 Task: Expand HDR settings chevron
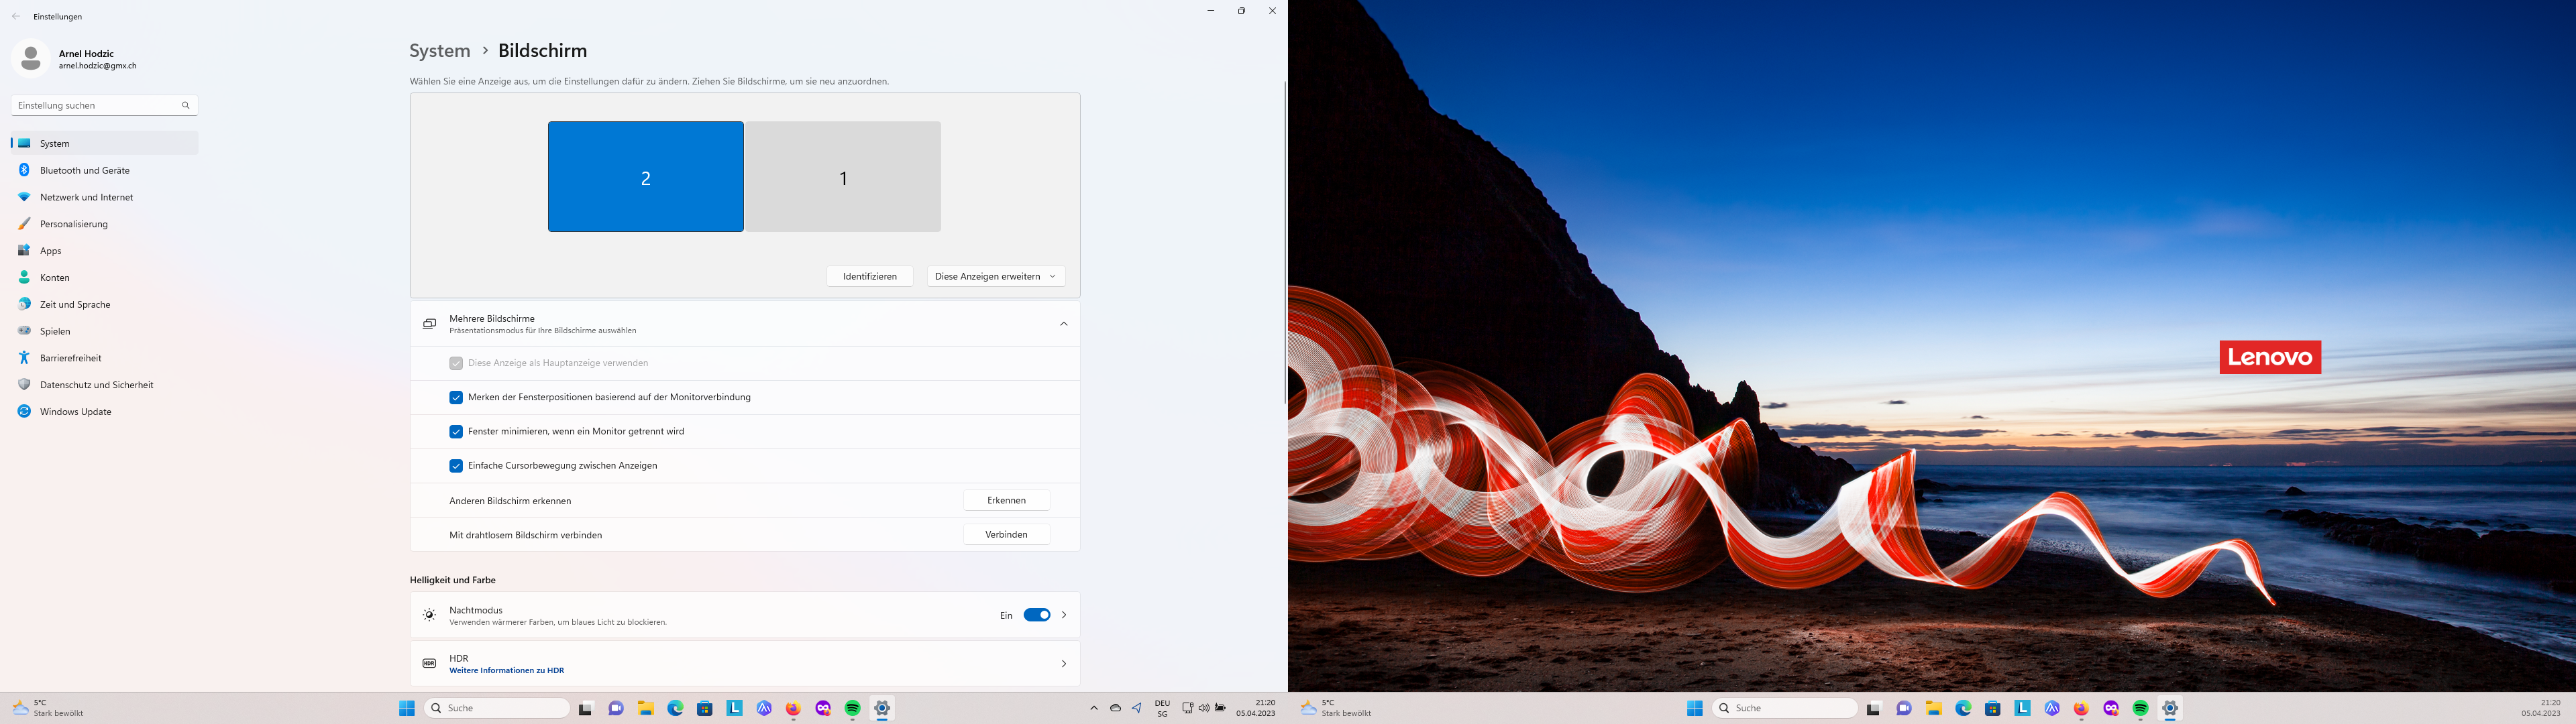[x=1063, y=663]
